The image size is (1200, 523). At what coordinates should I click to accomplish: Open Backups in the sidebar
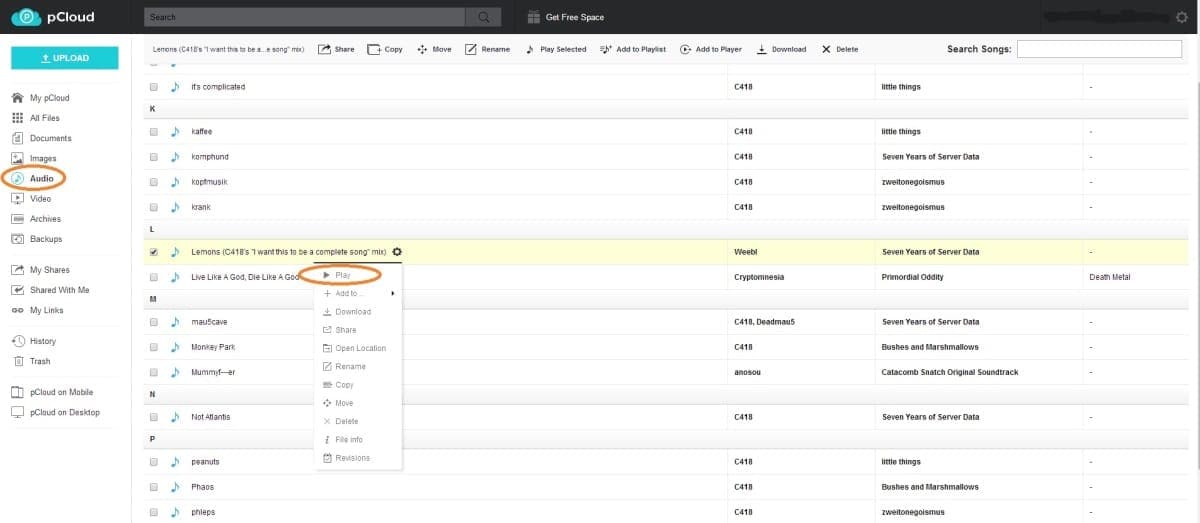tap(37, 239)
